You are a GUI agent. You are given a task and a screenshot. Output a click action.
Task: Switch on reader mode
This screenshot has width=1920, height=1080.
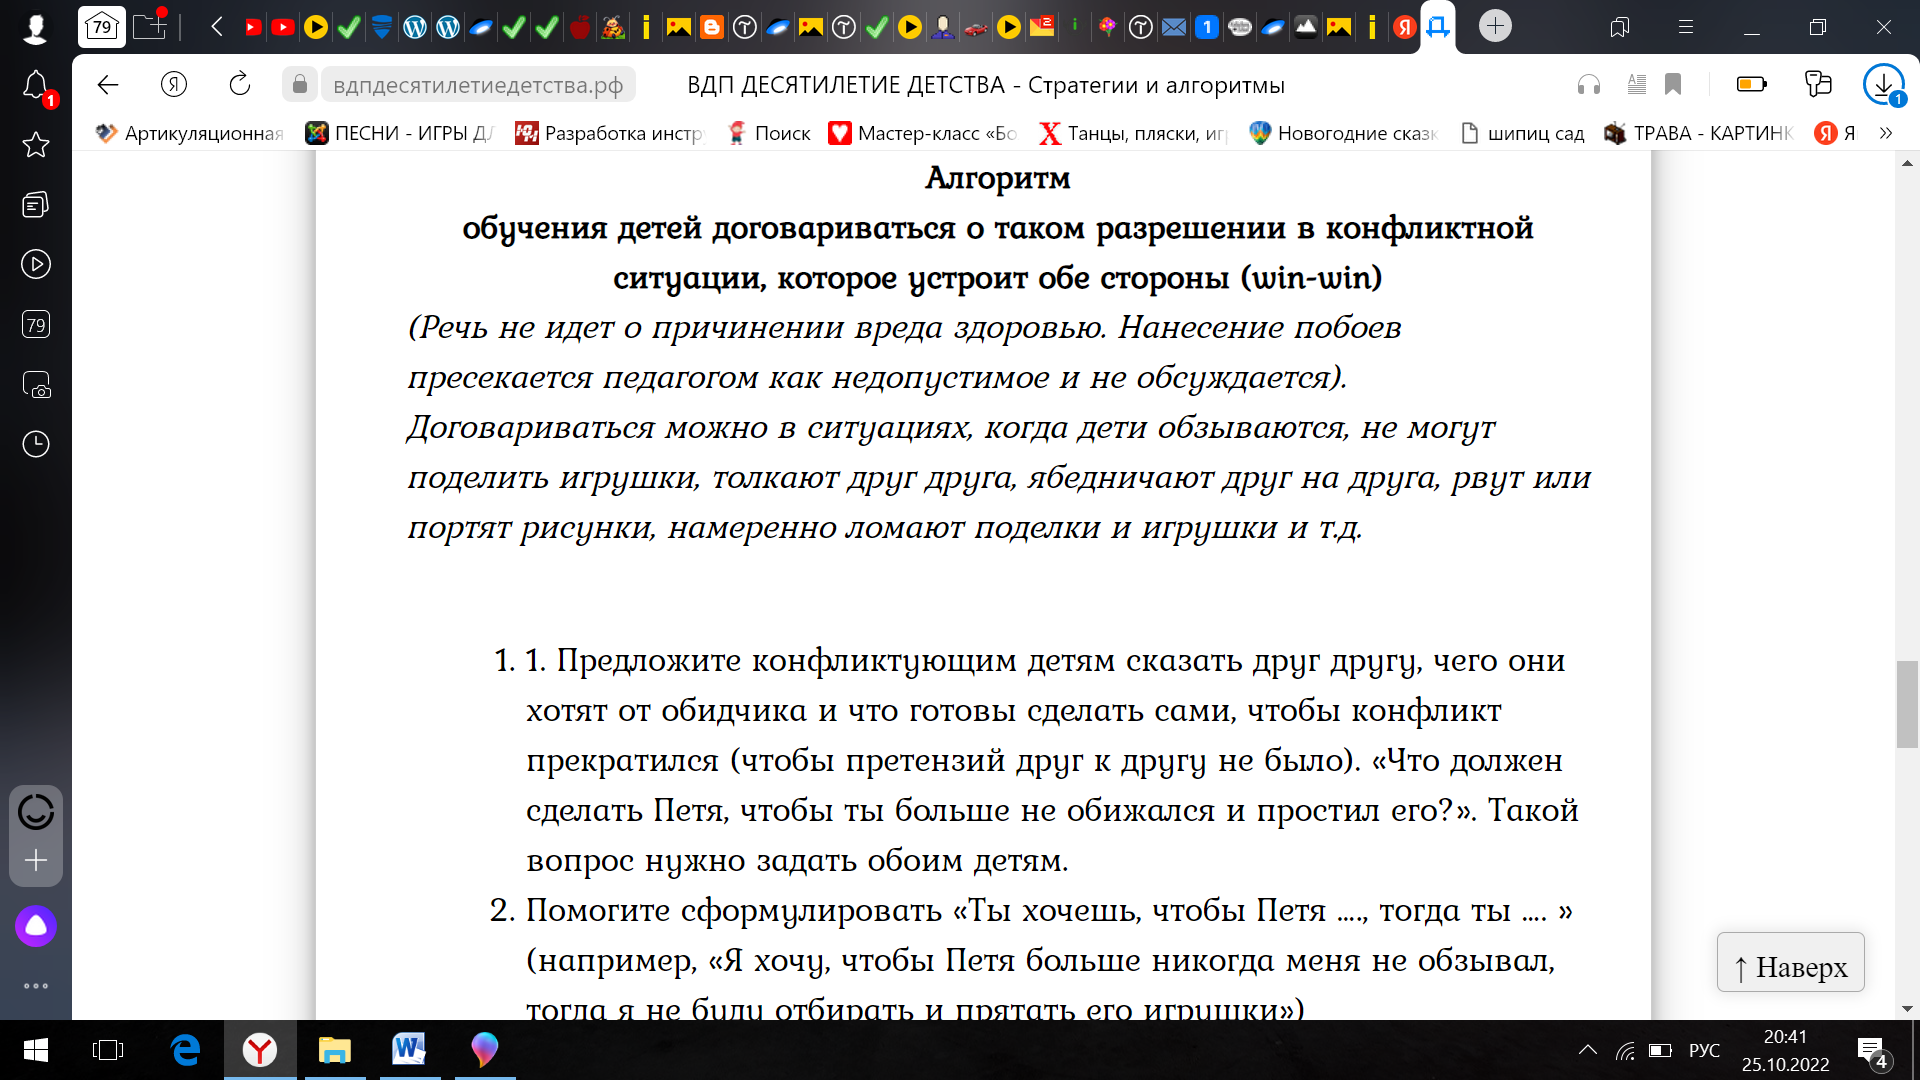[1637, 85]
